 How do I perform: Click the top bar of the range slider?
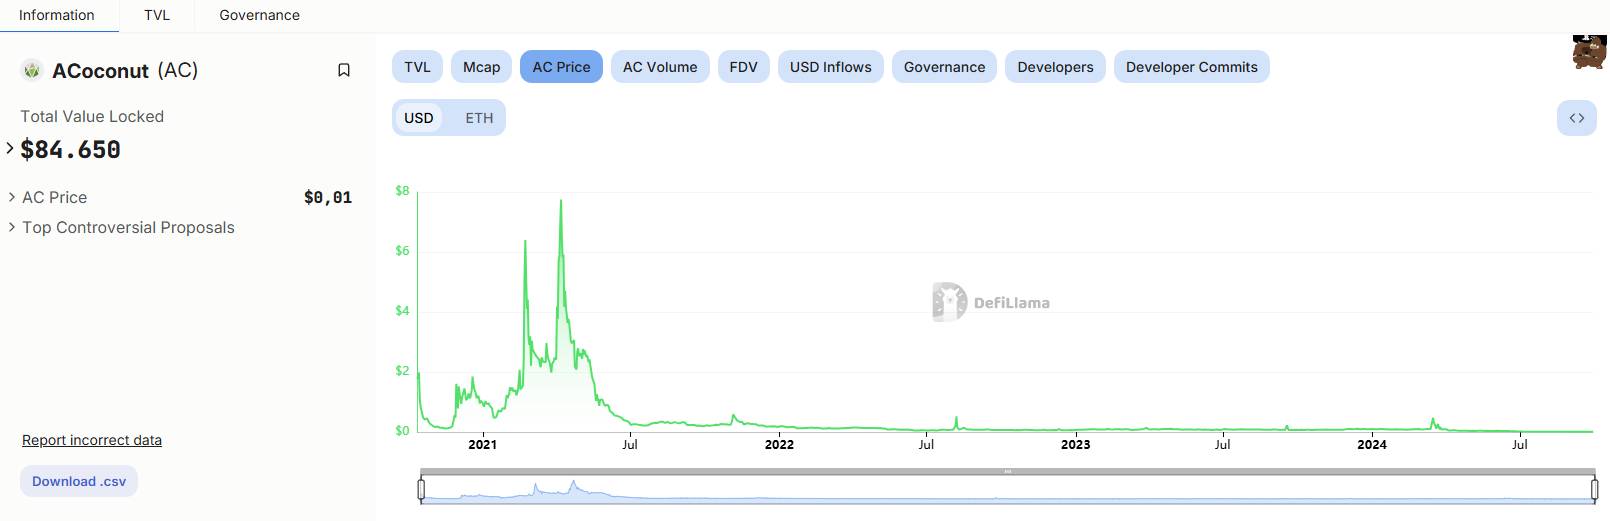click(1008, 471)
